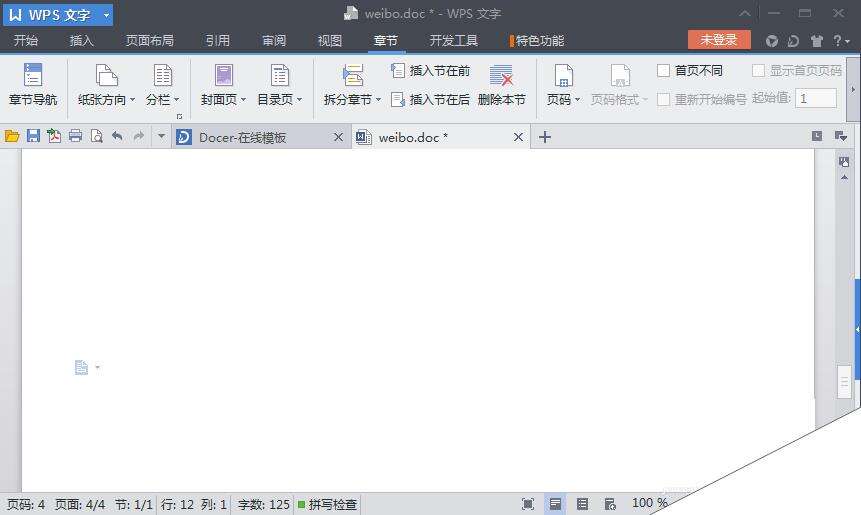This screenshot has width=861, height=515.
Task: Switch to the 引用 ribbon tab
Action: pos(217,40)
